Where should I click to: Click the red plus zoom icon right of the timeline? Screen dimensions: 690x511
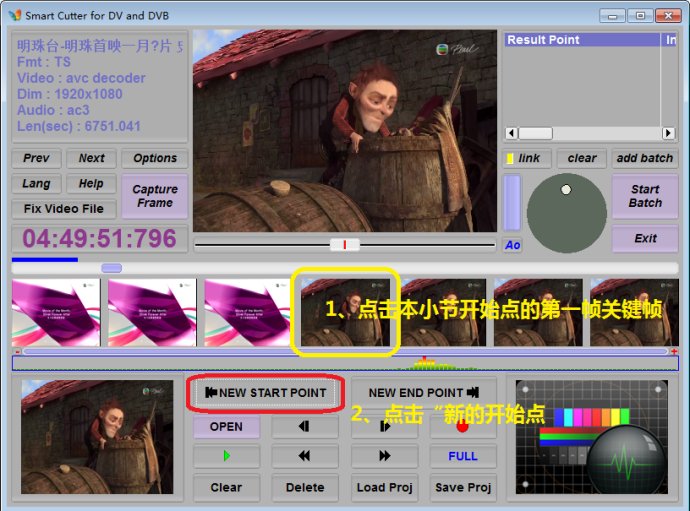674,351
